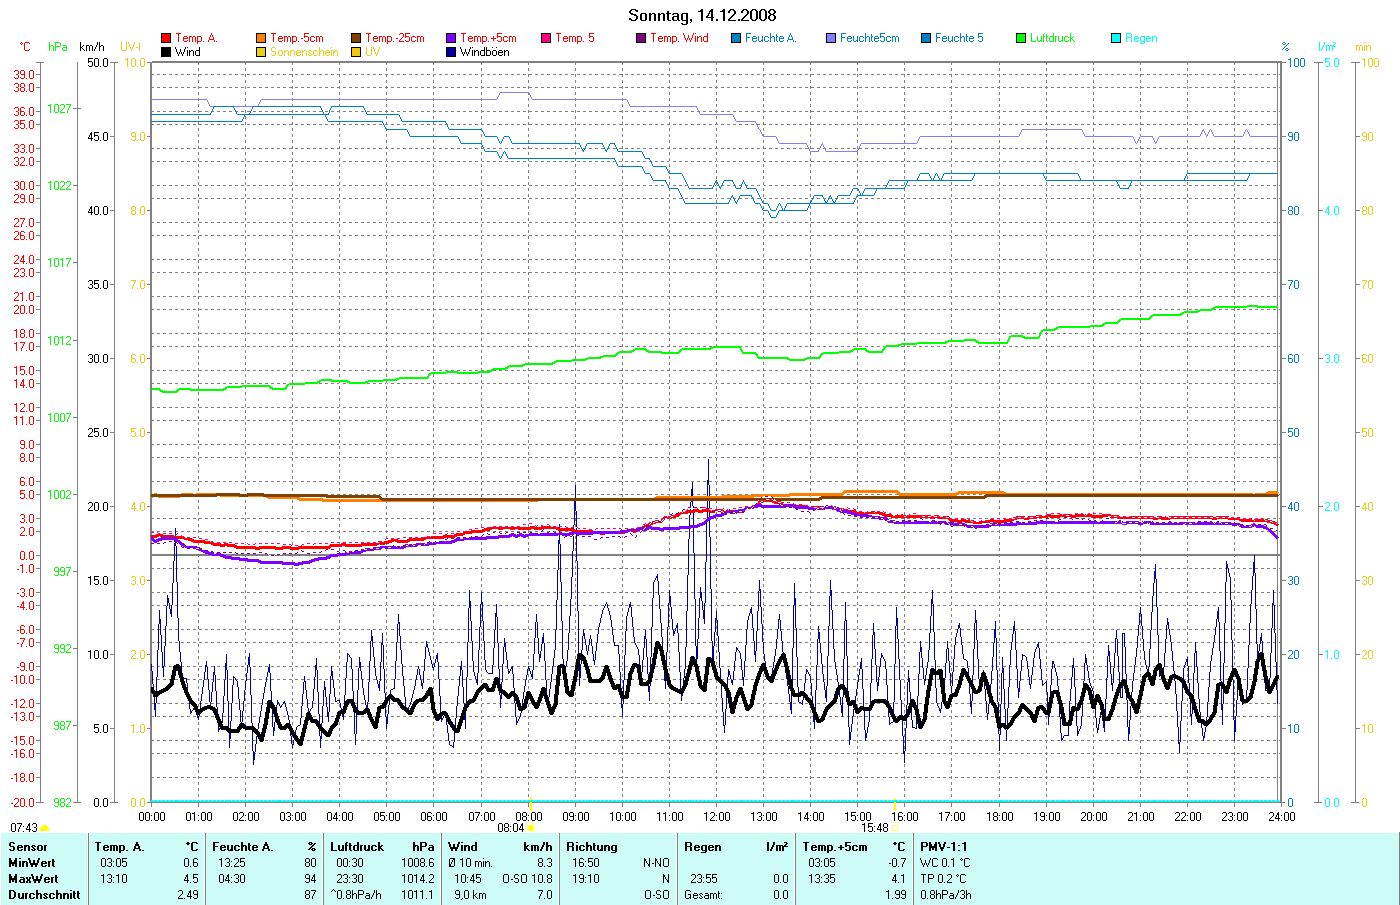Screen dimensions: 1400x905
Task: Click the cyan Regen legend square
Action: coord(1116,38)
